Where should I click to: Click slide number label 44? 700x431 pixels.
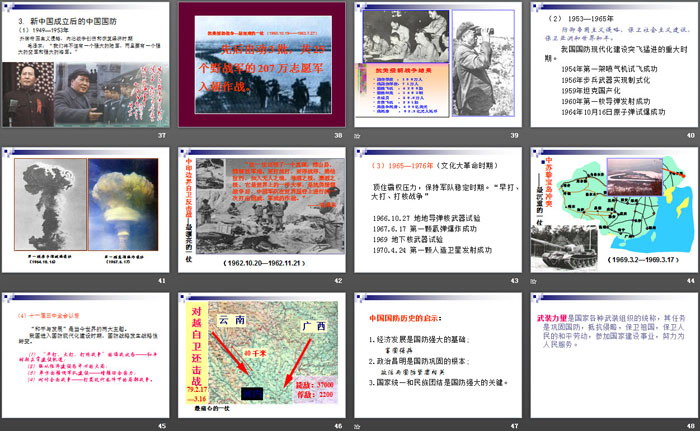click(x=691, y=280)
